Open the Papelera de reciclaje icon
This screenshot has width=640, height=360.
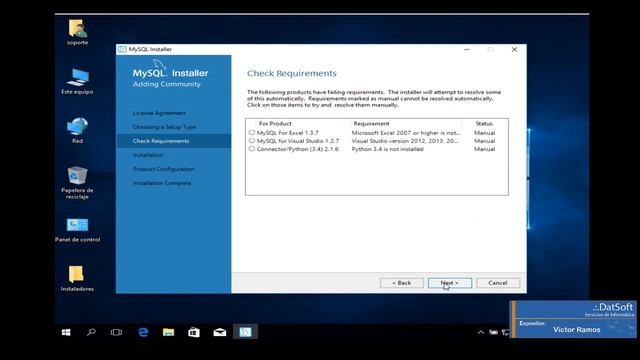point(78,176)
